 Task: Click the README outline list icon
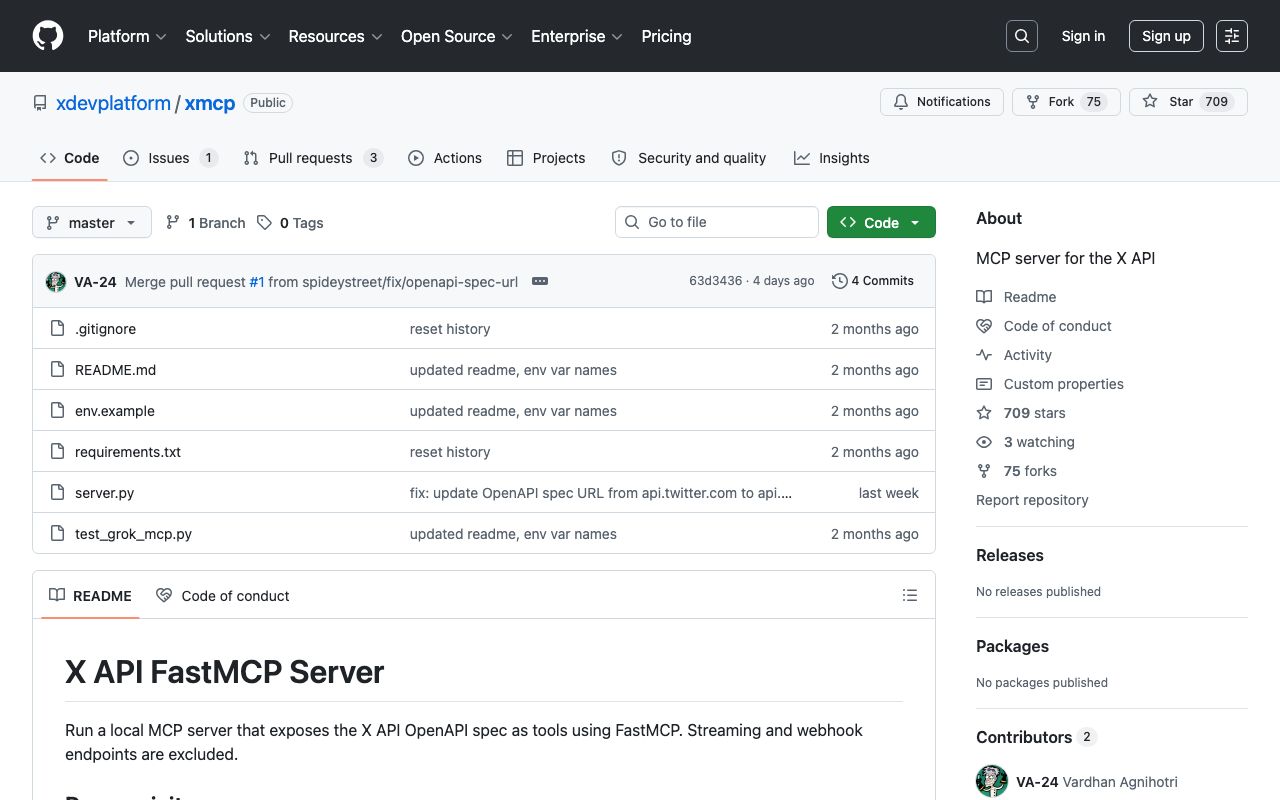[x=909, y=595]
